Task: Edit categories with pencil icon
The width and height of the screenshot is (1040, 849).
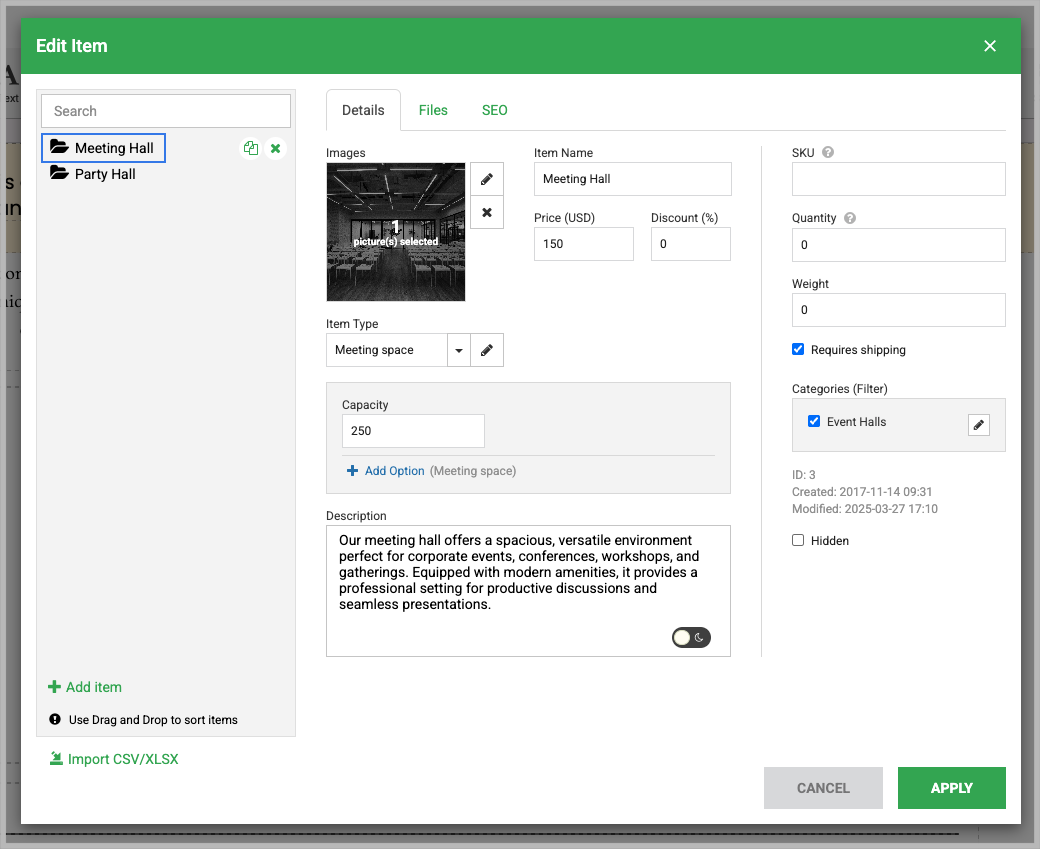Action: pyautogui.click(x=979, y=425)
